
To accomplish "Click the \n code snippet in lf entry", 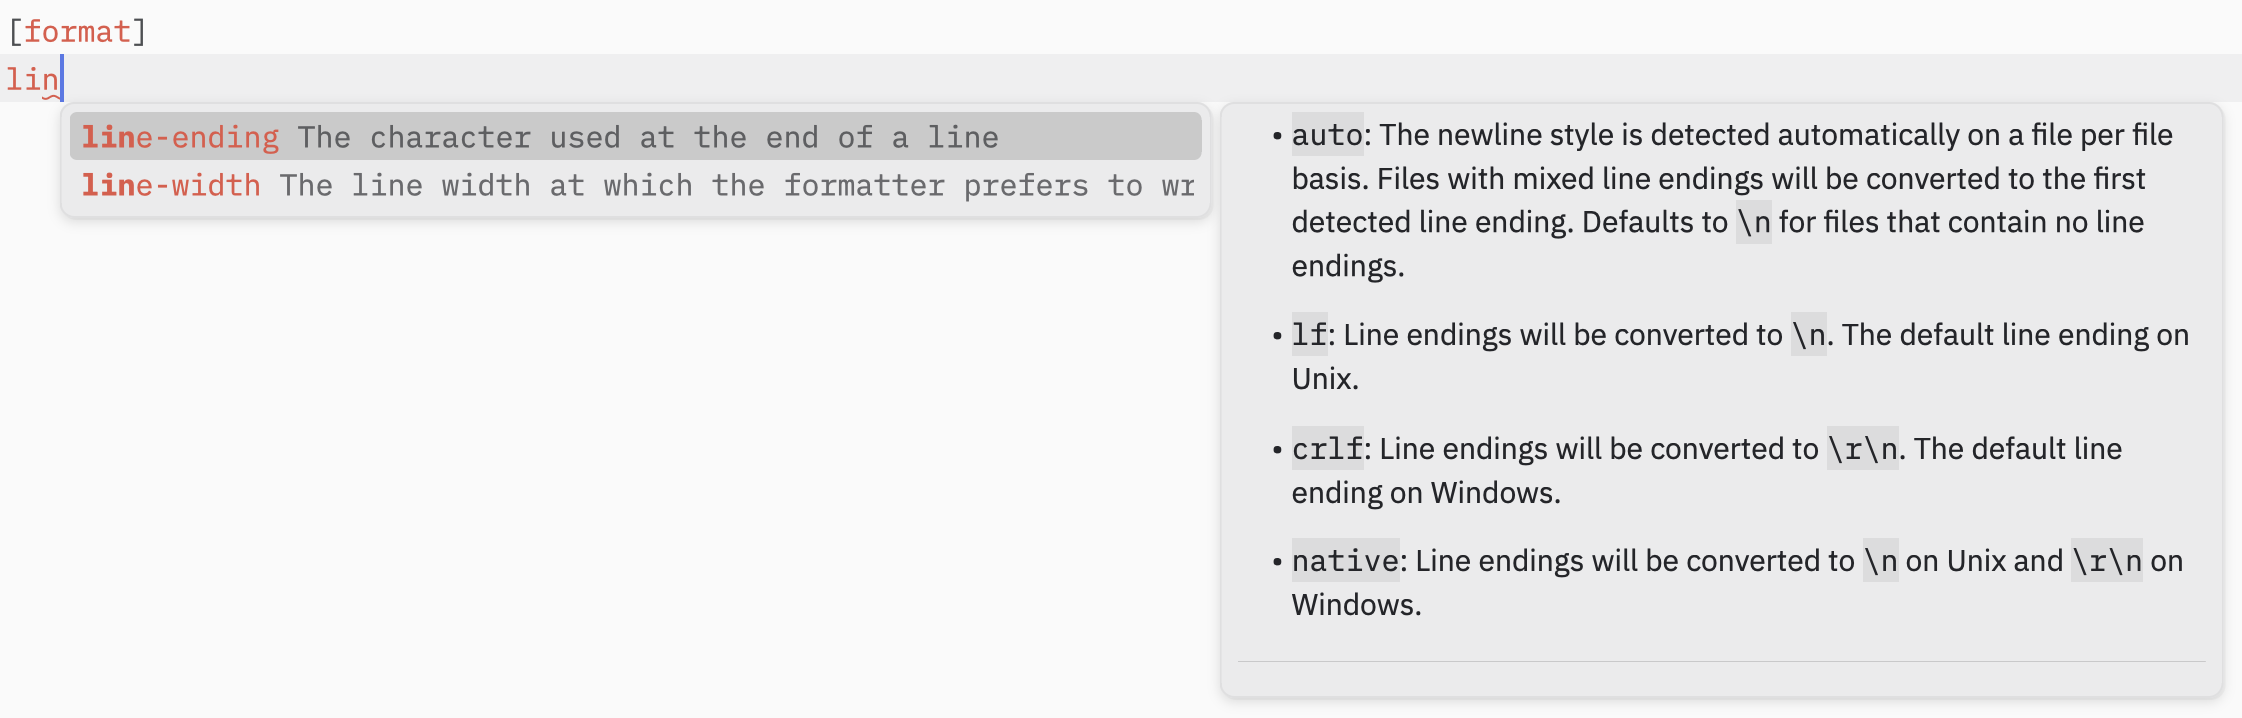I will [1808, 334].
